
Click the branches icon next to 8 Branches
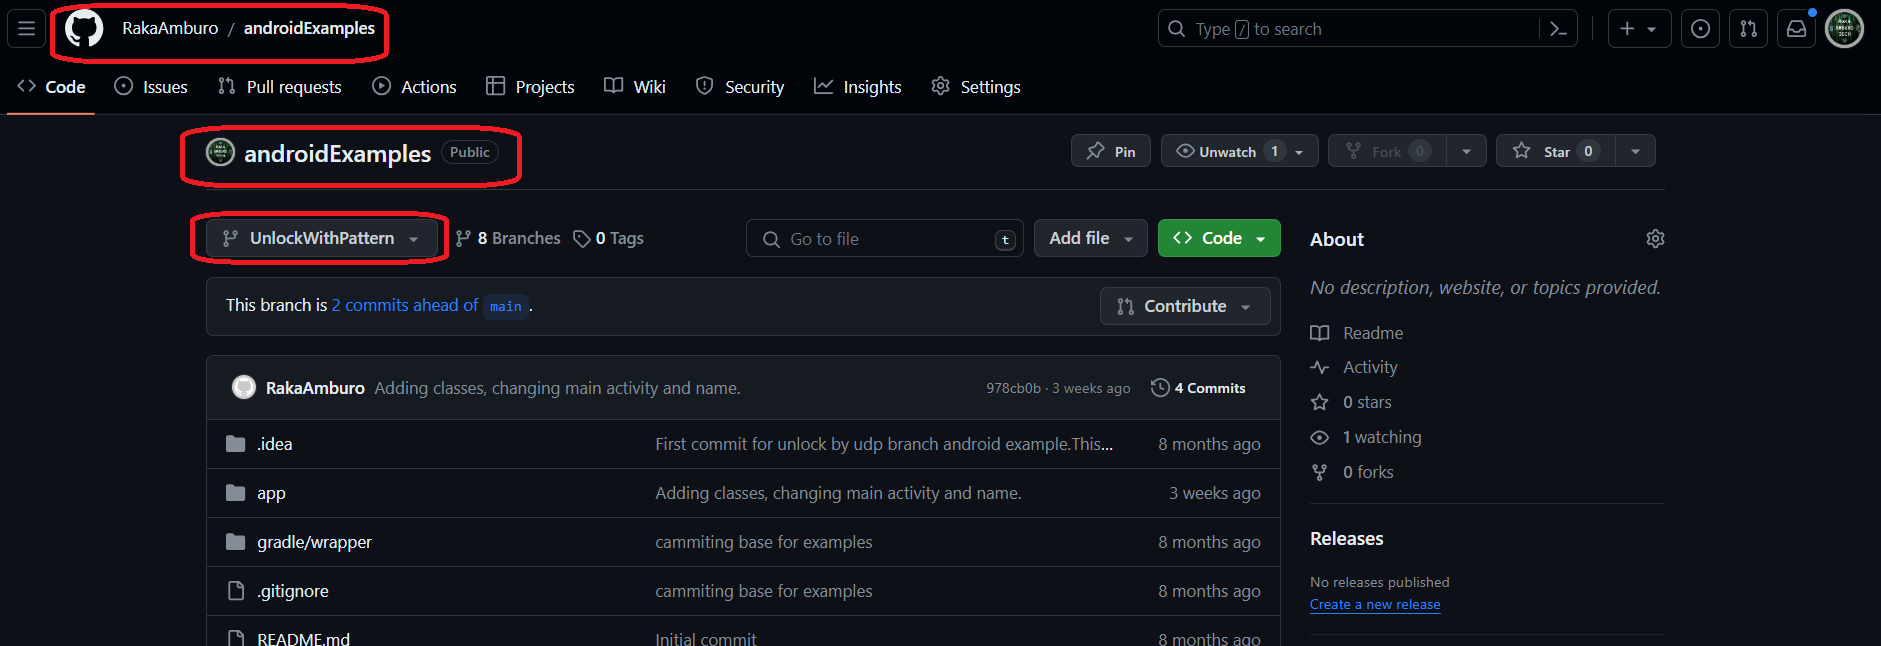[463, 238]
